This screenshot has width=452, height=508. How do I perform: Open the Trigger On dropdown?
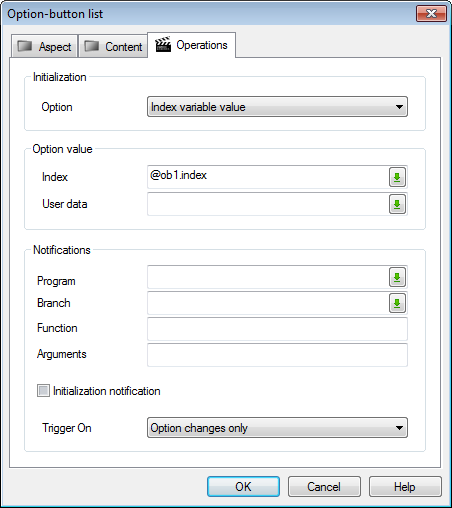[x=277, y=428]
